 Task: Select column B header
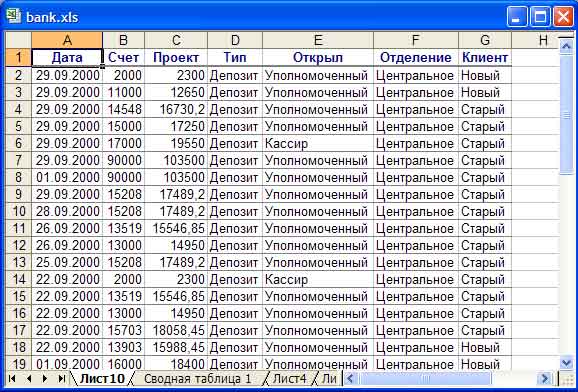123,40
